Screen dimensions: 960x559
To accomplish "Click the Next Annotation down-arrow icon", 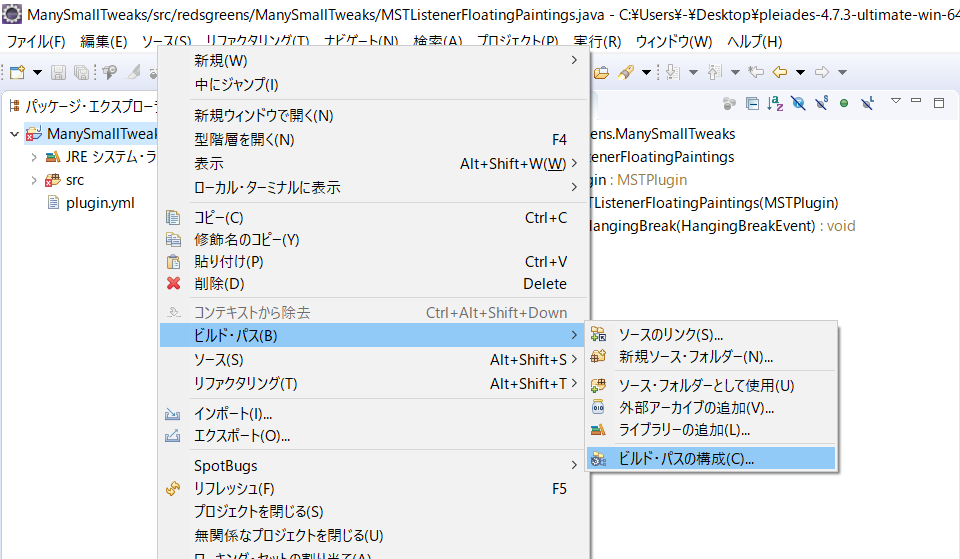I will (673, 72).
